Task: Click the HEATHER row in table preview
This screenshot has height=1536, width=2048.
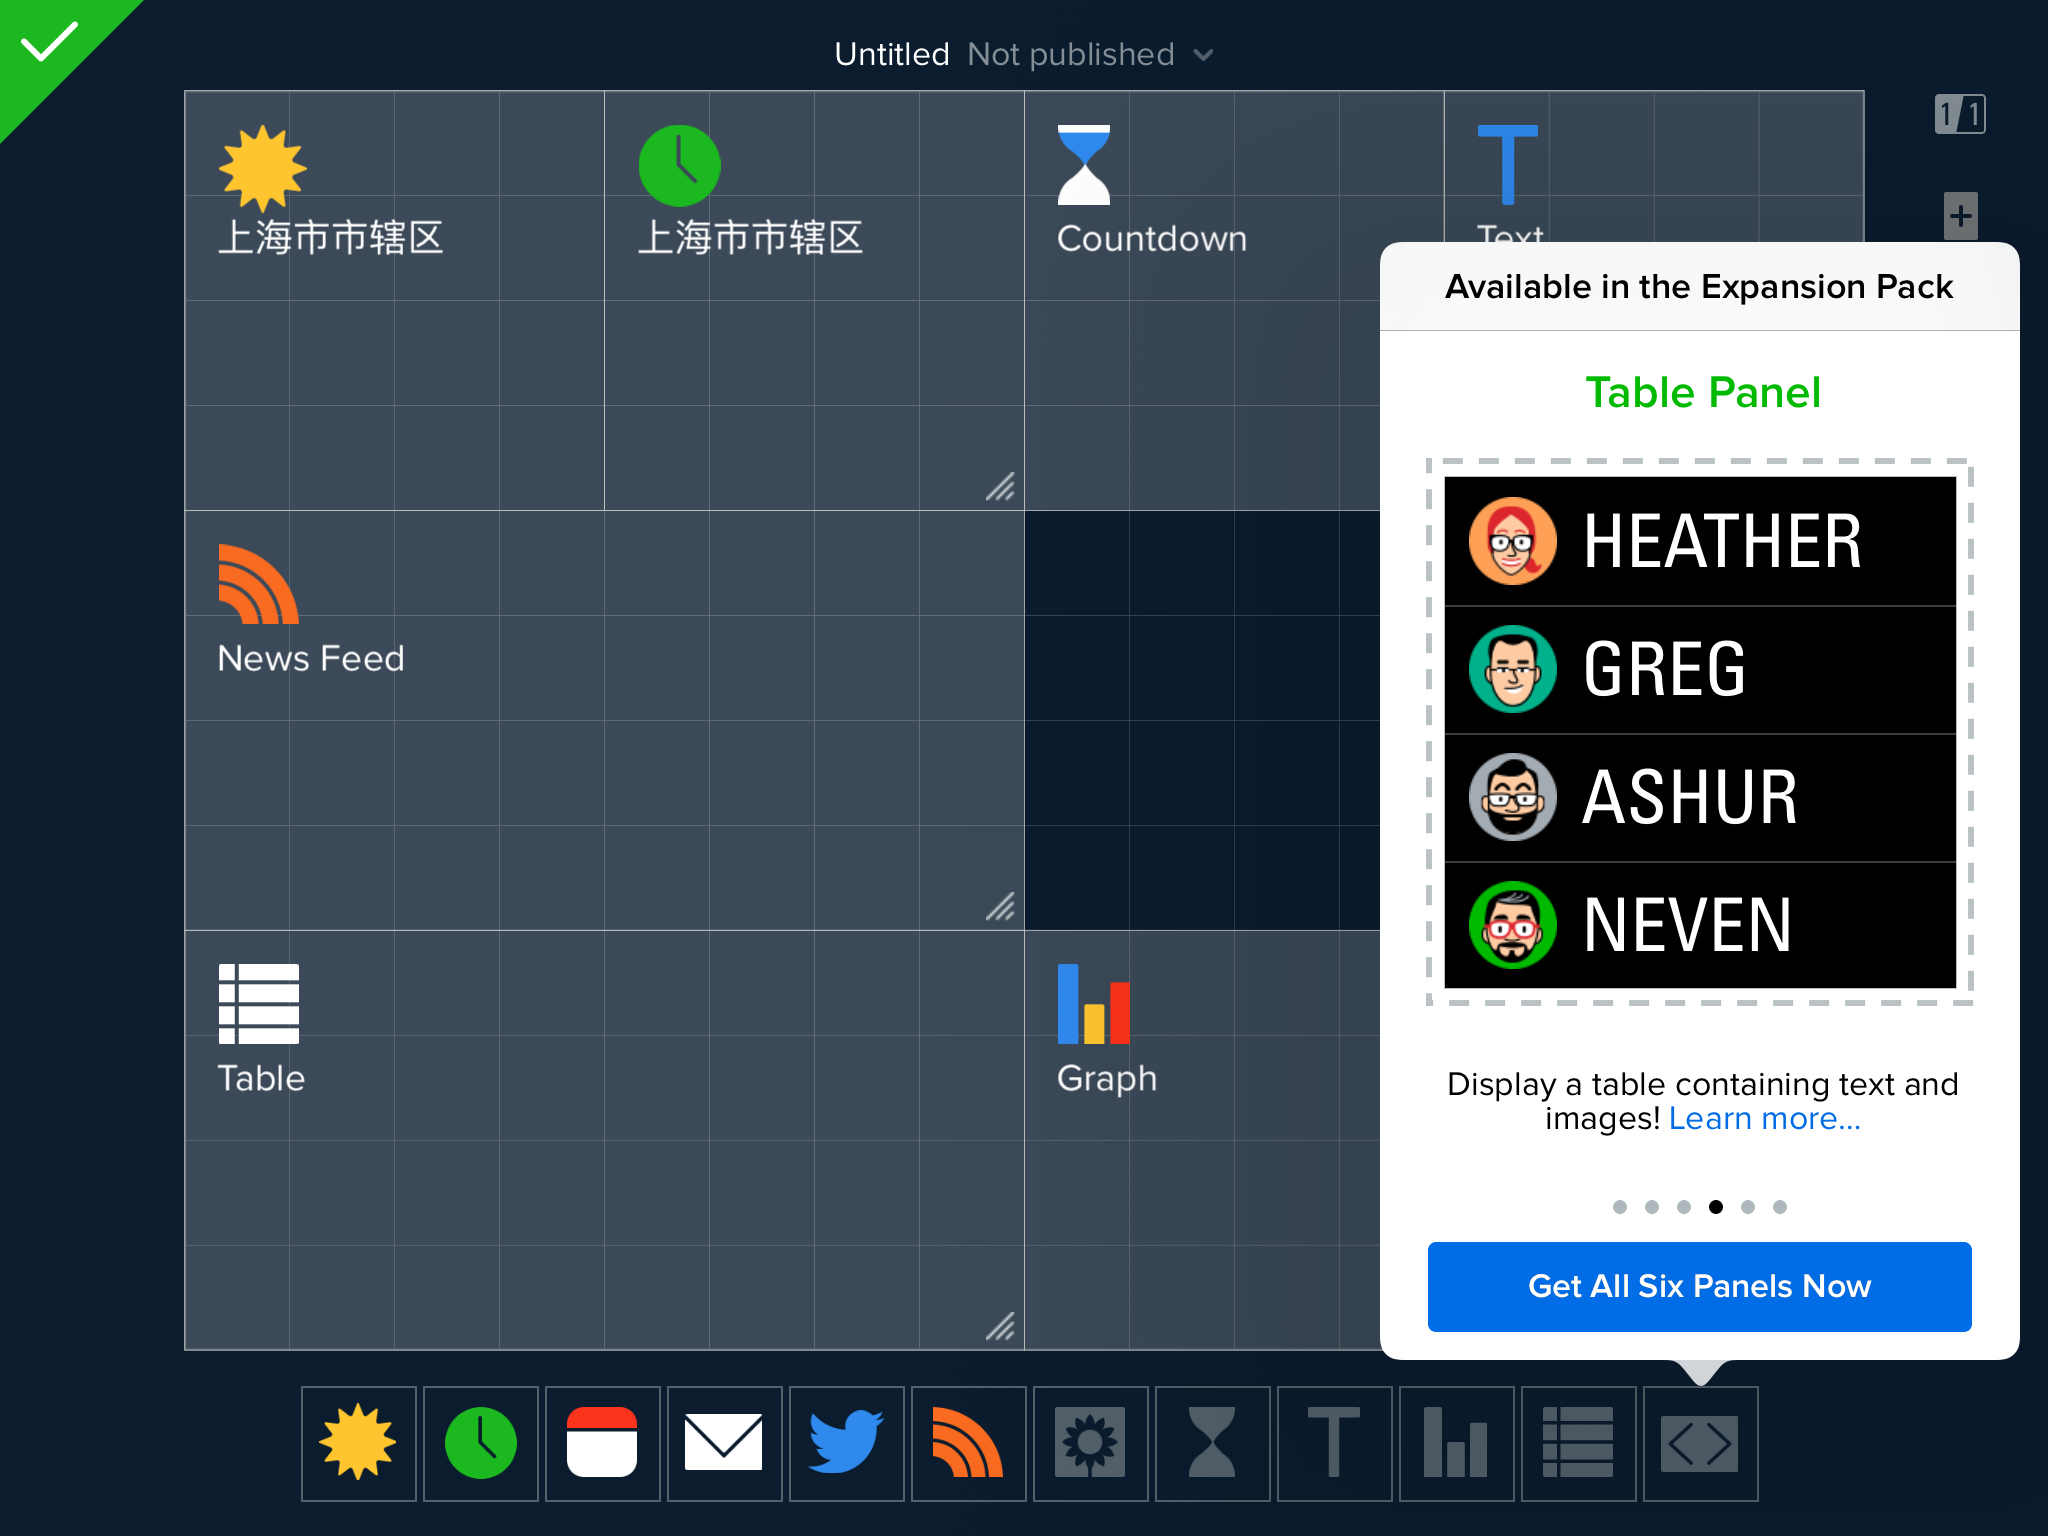Action: tap(1700, 541)
